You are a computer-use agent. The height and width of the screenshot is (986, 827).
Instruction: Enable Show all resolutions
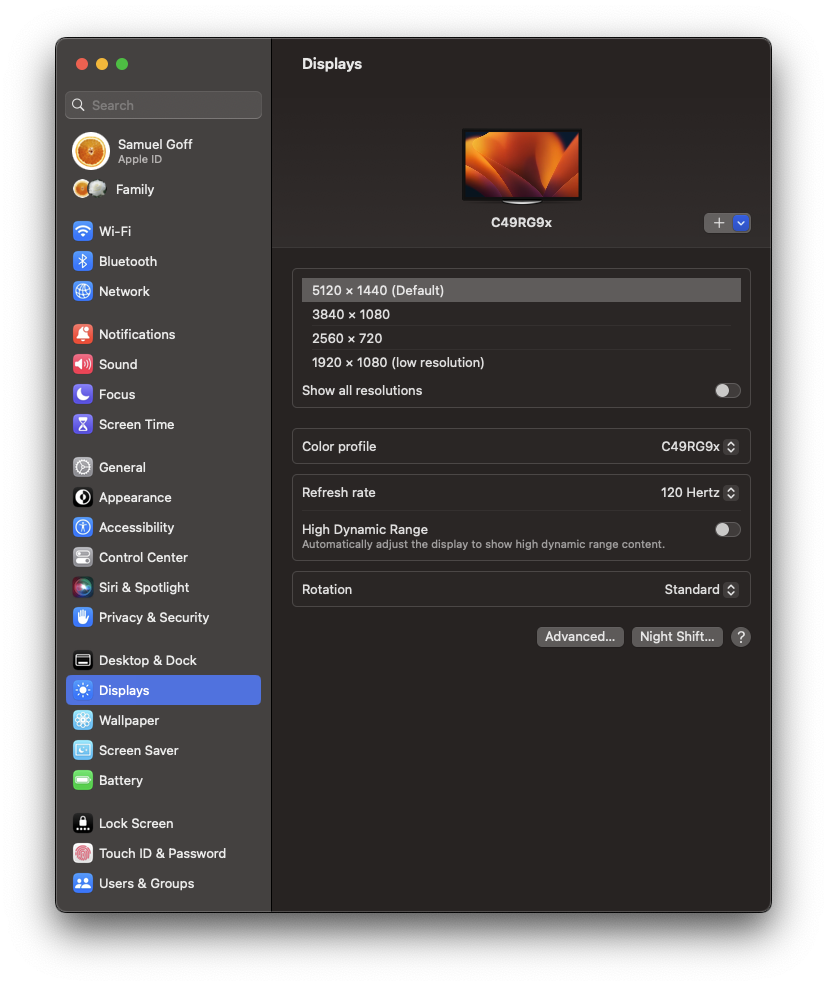pyautogui.click(x=727, y=390)
